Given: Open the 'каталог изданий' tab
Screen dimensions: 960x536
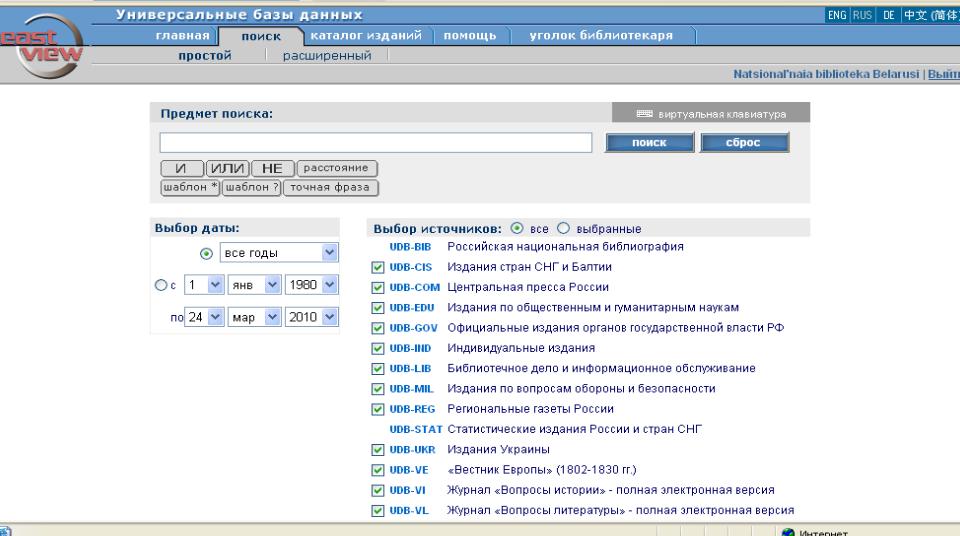Looking at the screenshot, I should point(366,36).
